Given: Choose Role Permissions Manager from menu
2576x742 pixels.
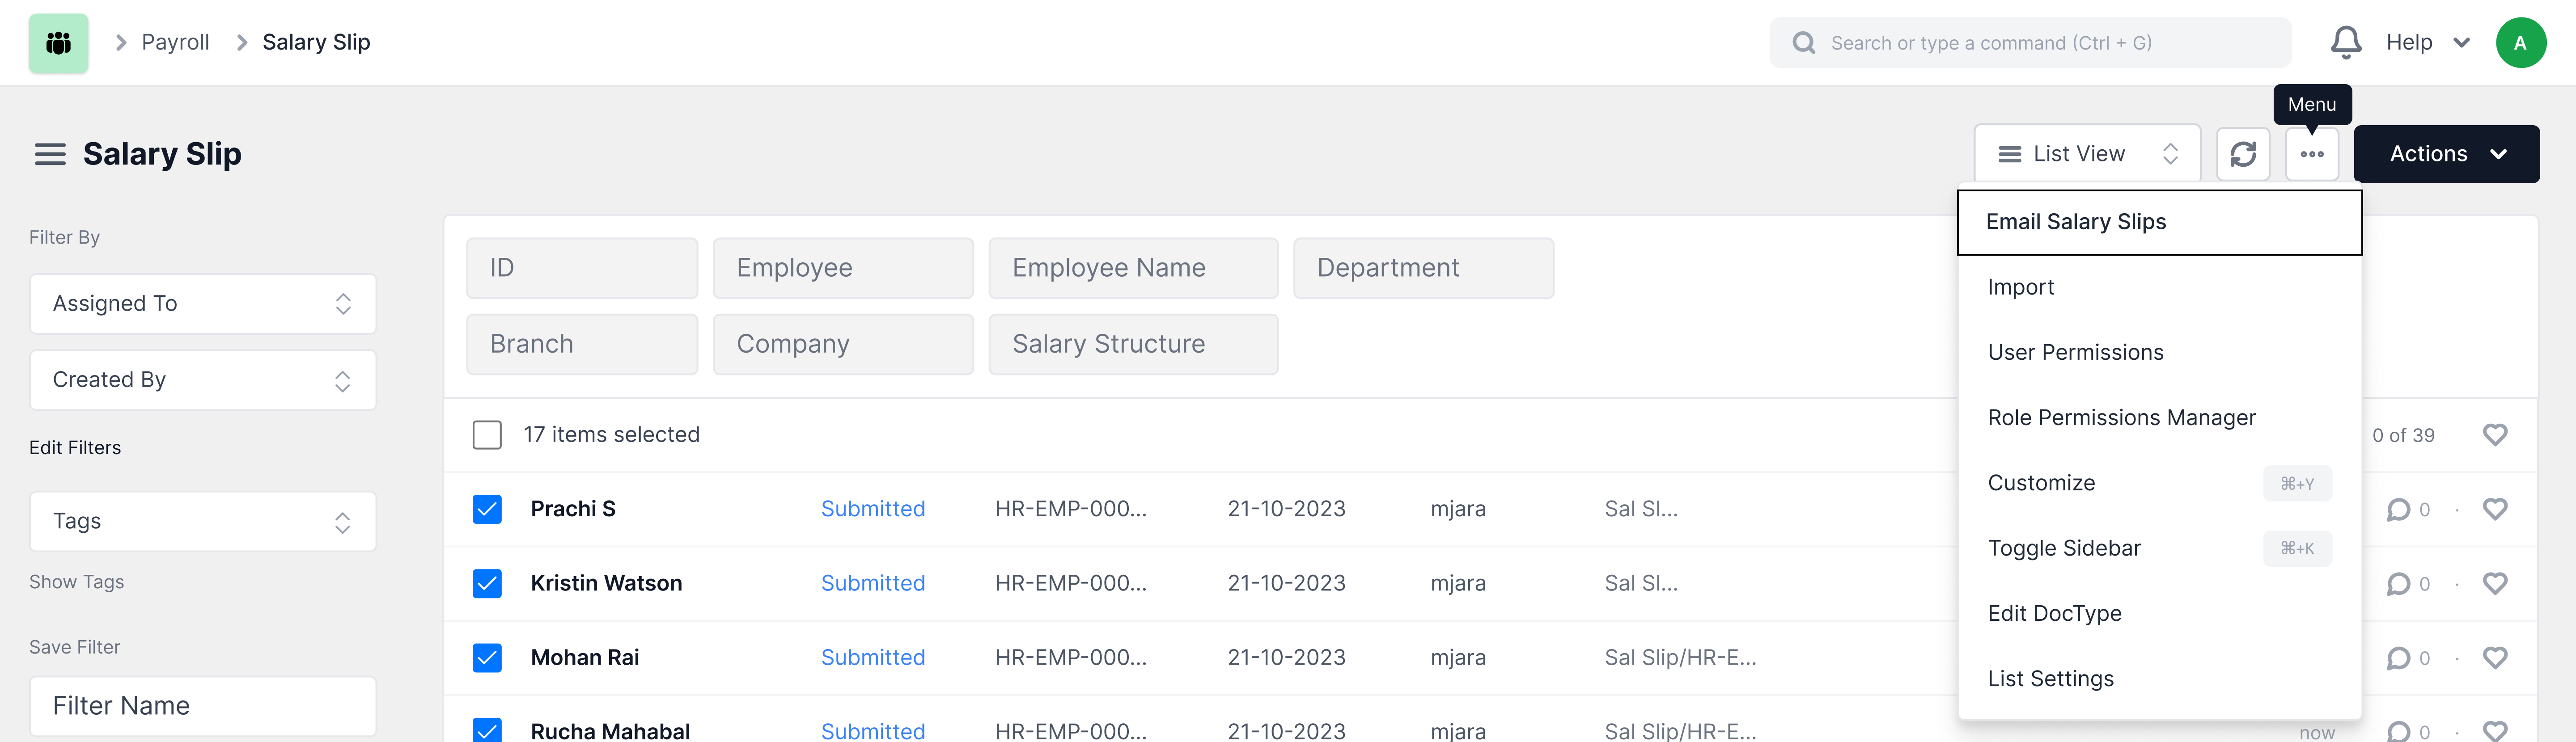Looking at the screenshot, I should 2121,418.
